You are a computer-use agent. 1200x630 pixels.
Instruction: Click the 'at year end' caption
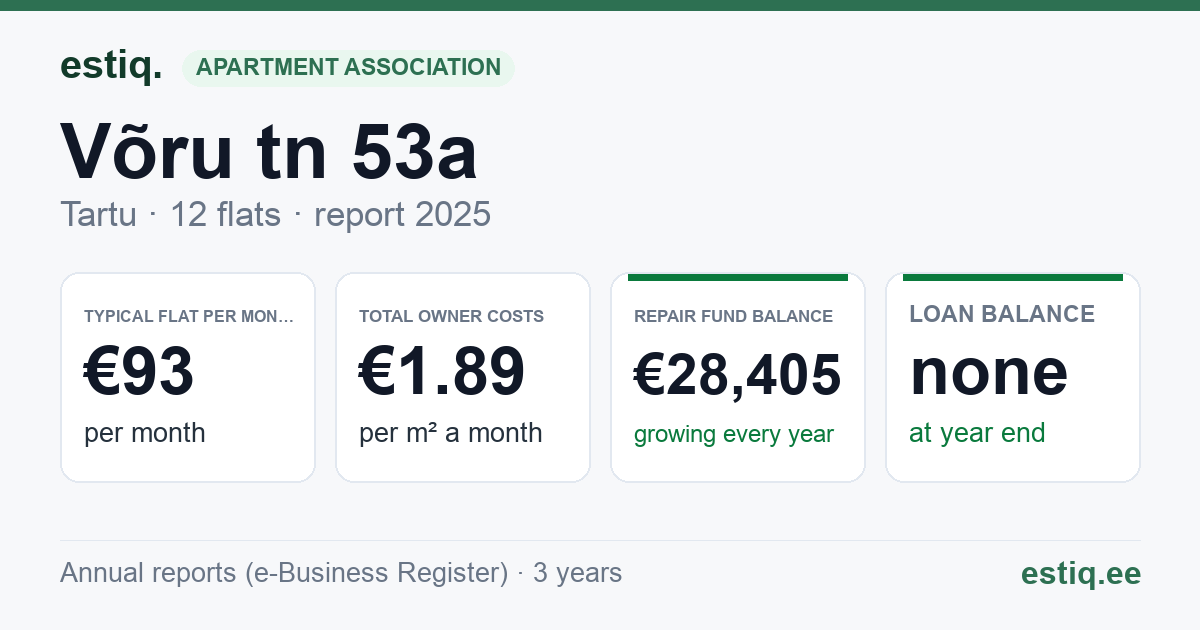pyautogui.click(x=977, y=433)
